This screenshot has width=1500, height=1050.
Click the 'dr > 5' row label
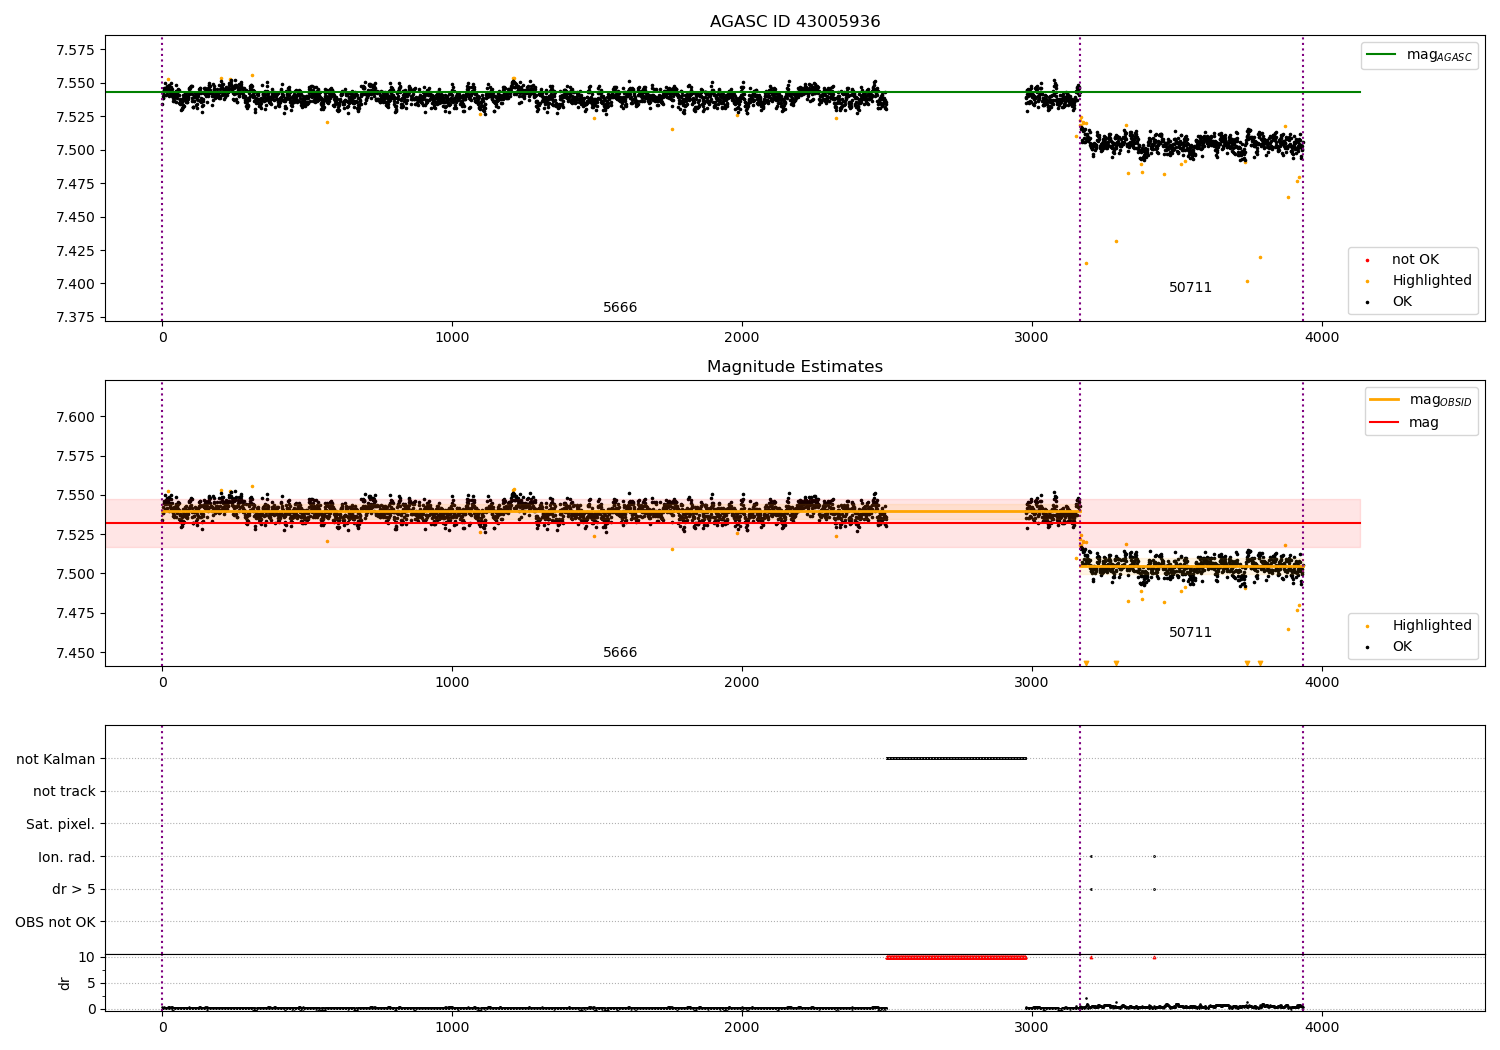(x=74, y=889)
